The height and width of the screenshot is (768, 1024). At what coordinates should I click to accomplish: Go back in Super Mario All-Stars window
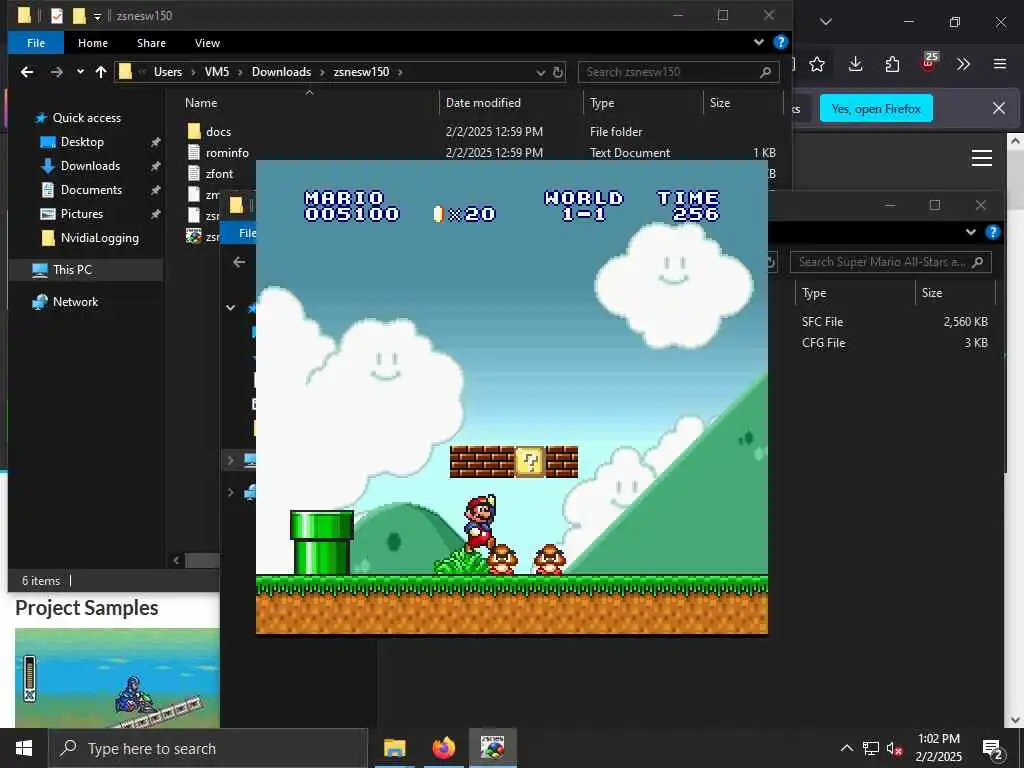pos(239,262)
